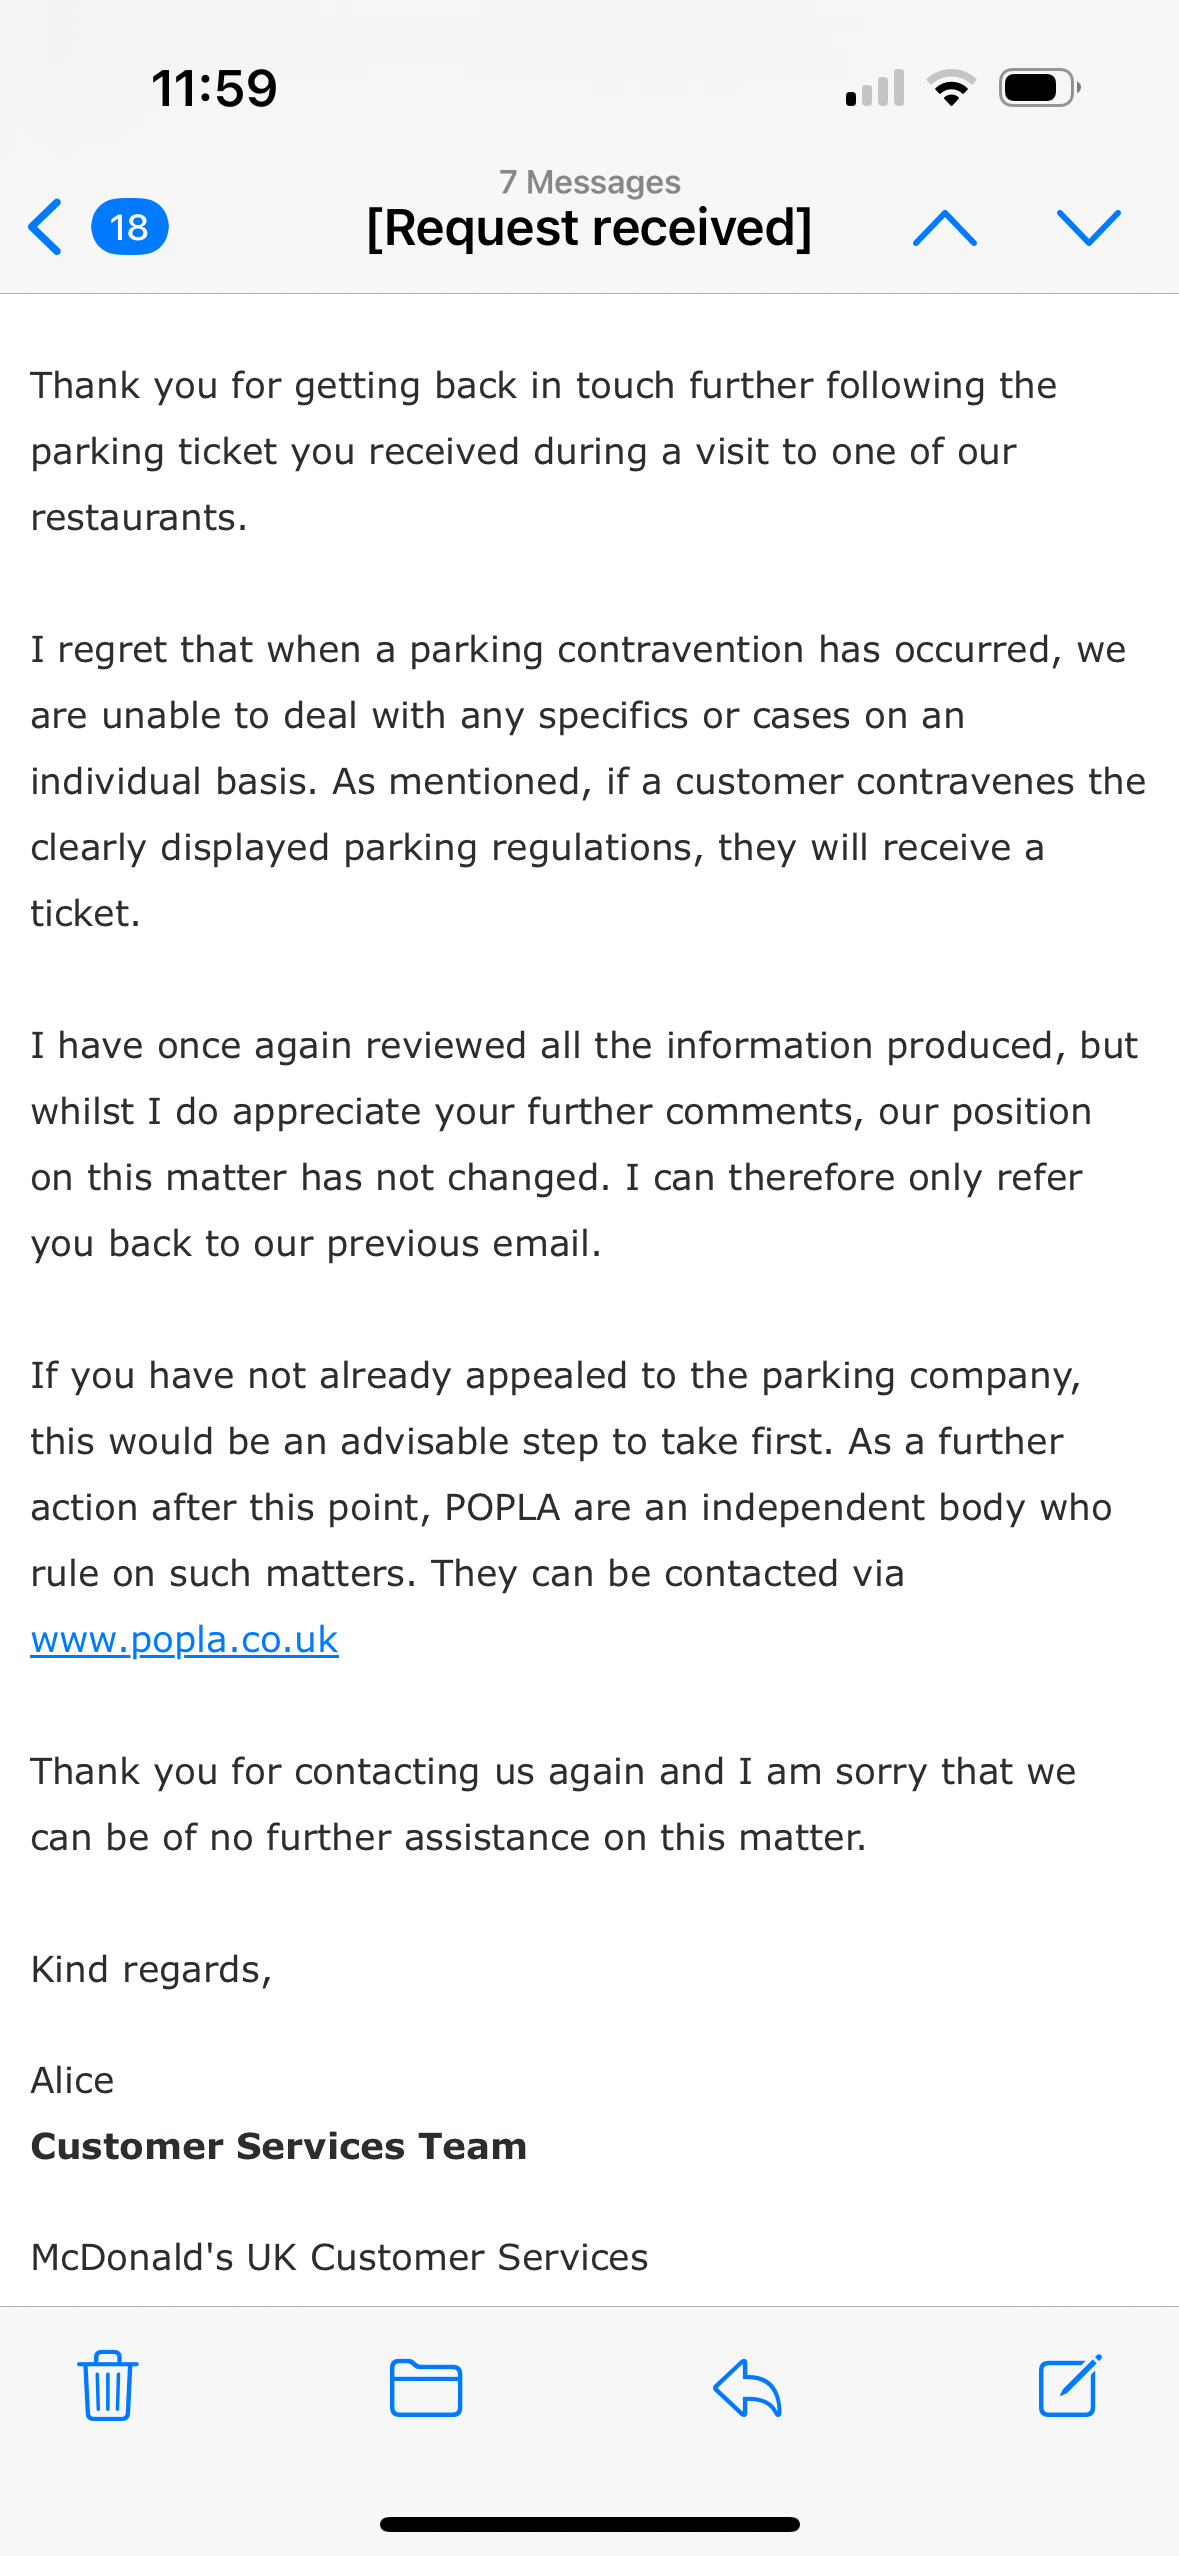The width and height of the screenshot is (1179, 2556).
Task: Compose new message with pencil icon
Action: [x=1069, y=2386]
